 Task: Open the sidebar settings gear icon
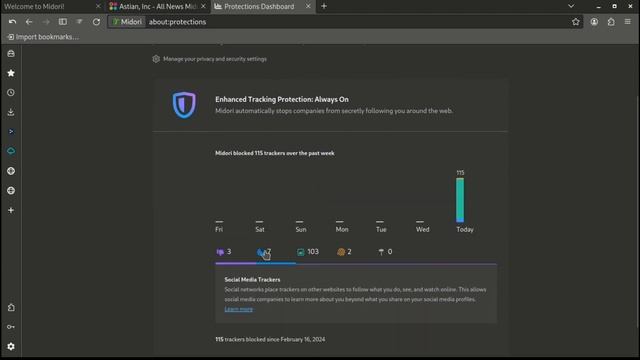pos(11,347)
